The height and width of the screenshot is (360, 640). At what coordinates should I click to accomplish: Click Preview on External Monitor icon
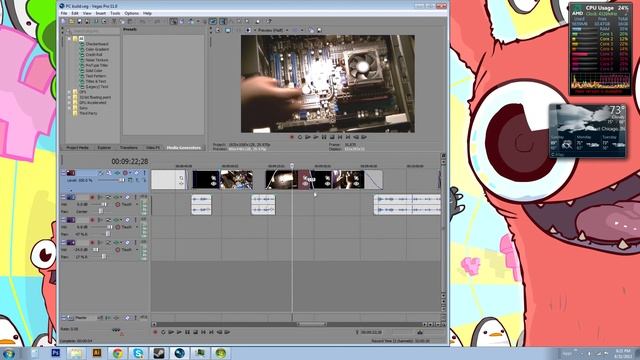pos(227,30)
